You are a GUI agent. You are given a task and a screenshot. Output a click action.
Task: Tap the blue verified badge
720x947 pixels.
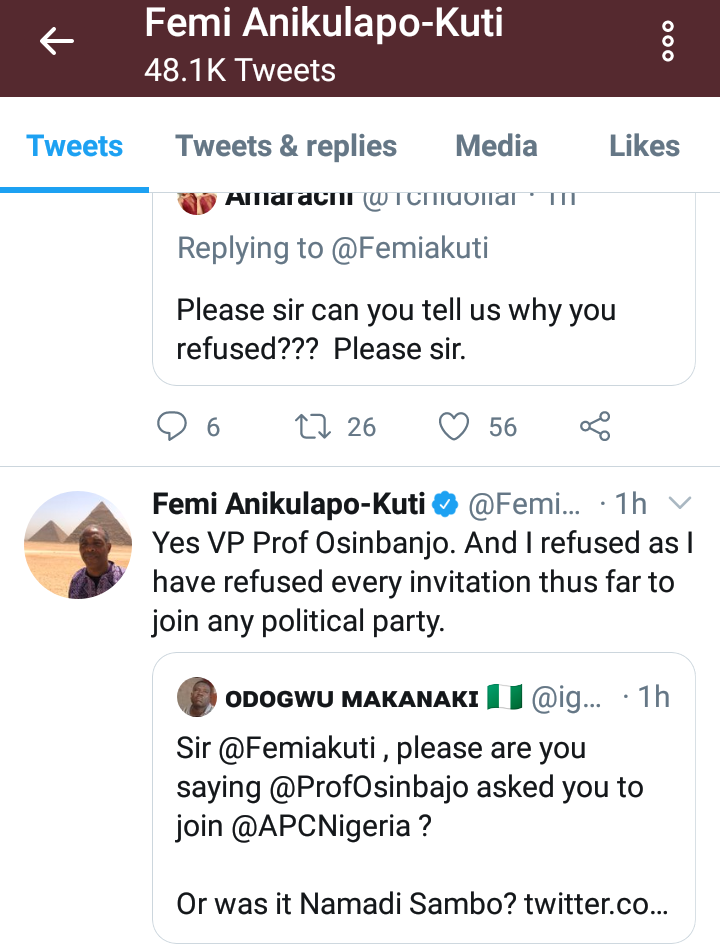pos(444,504)
